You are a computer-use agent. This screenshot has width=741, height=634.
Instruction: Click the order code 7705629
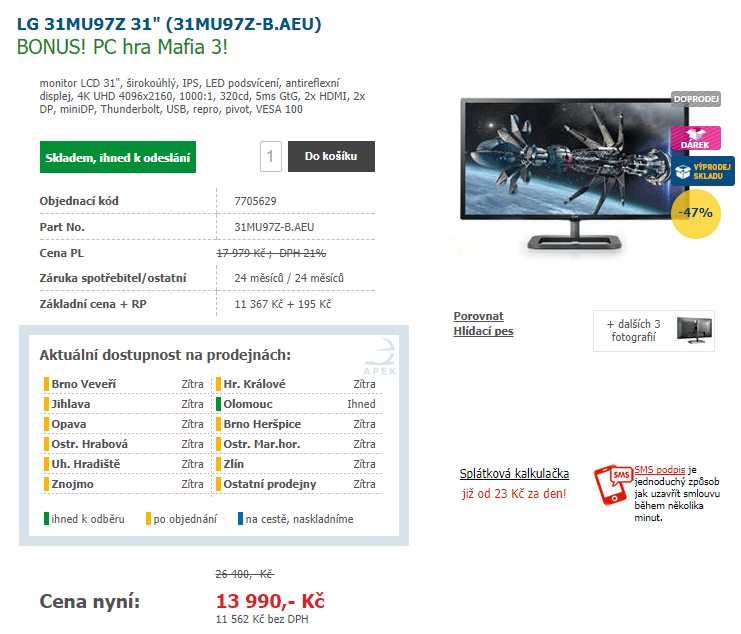[x=255, y=201]
